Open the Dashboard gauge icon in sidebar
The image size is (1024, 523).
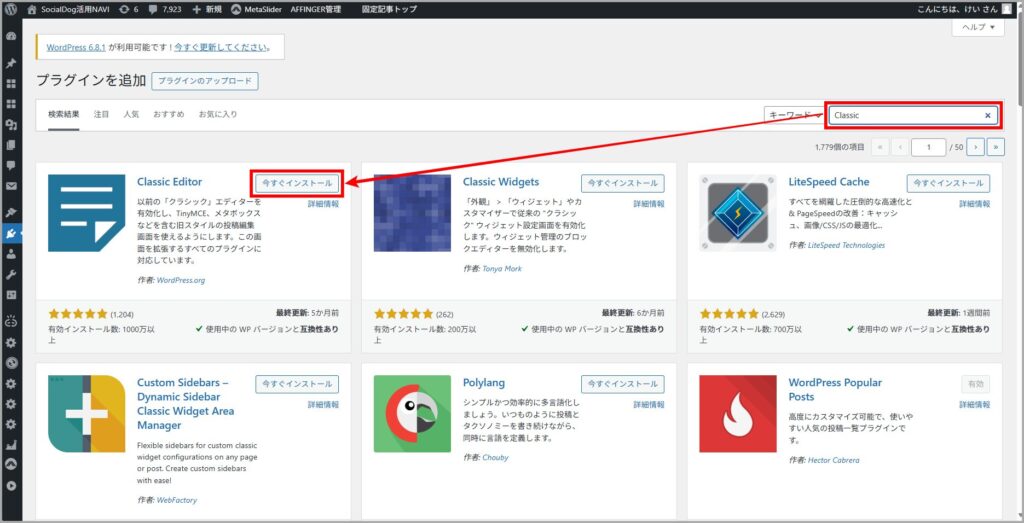coord(10,37)
